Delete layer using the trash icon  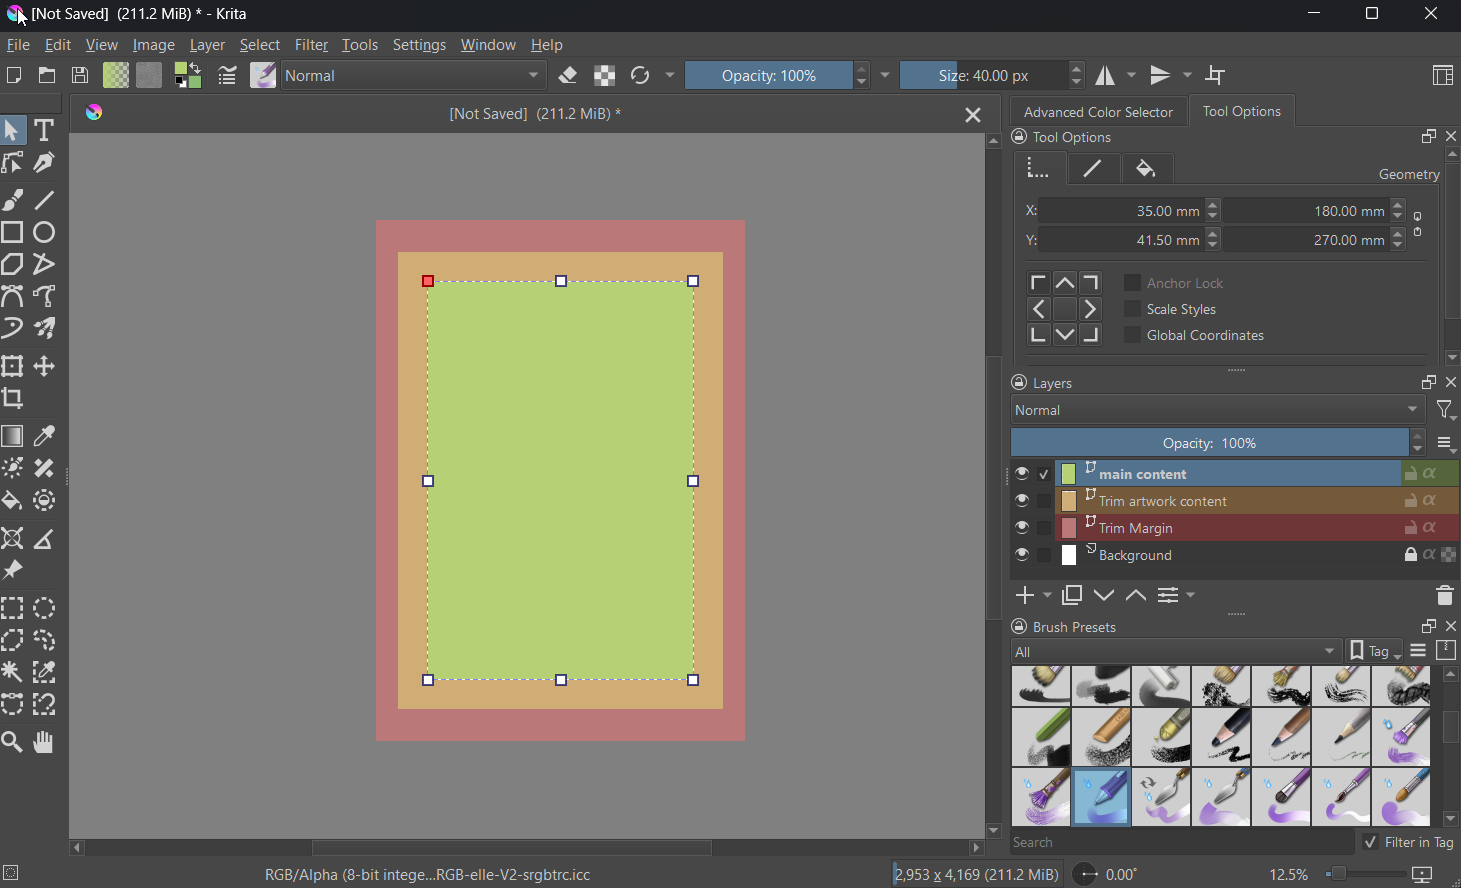point(1444,596)
